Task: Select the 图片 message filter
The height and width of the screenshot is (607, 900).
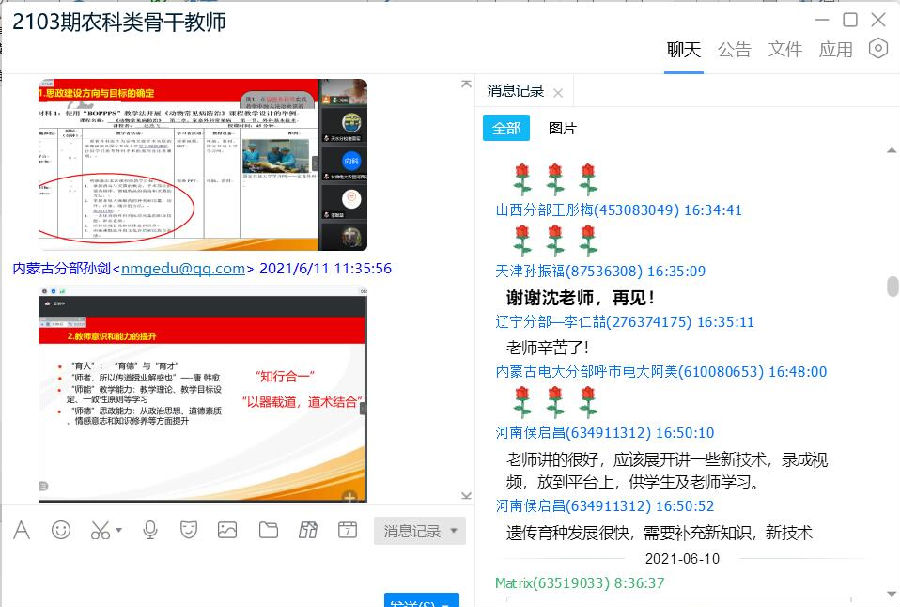Action: point(563,128)
